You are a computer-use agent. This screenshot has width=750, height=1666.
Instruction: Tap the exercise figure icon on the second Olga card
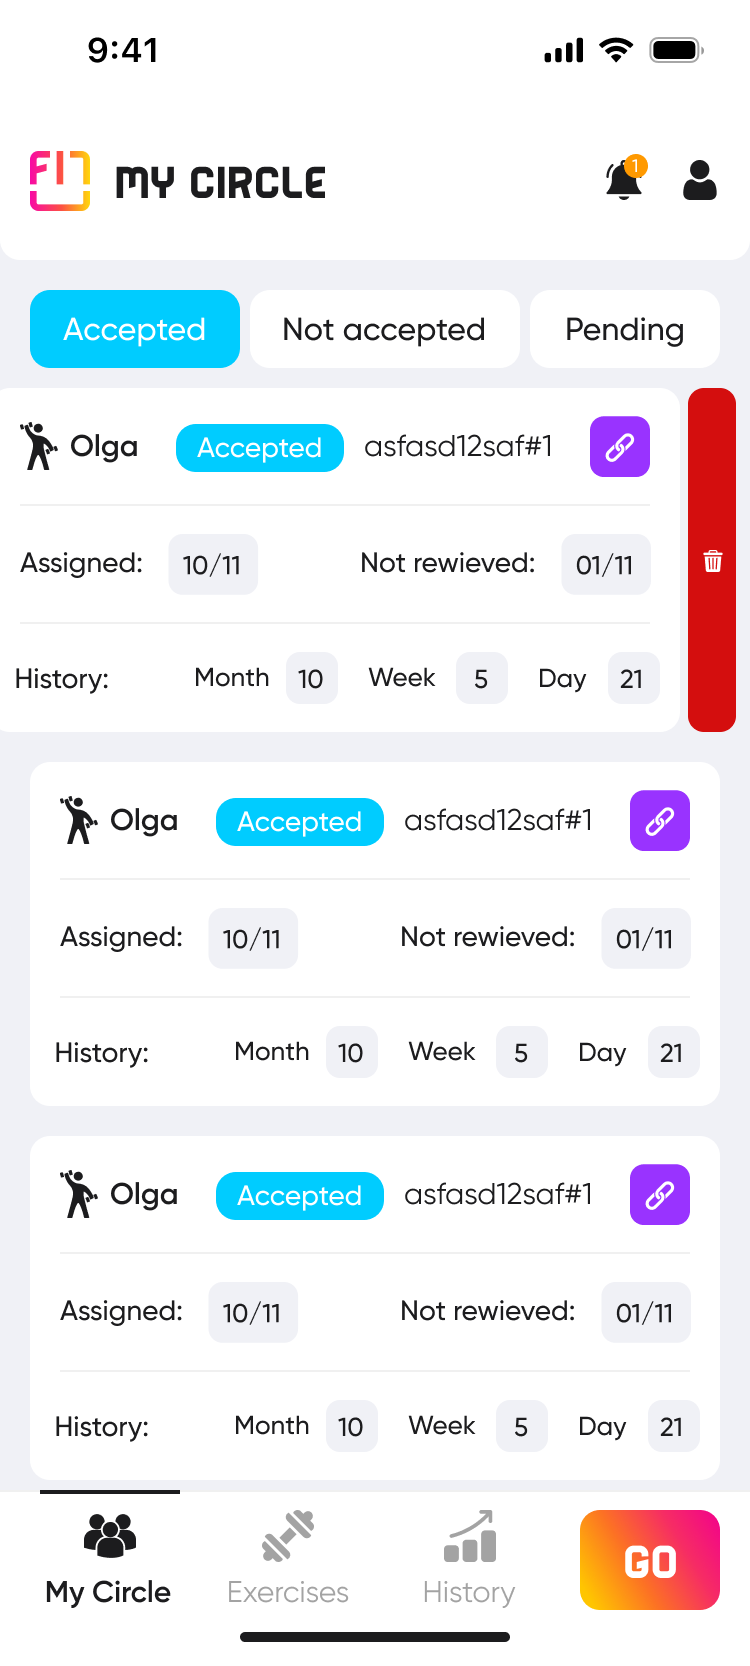click(78, 821)
